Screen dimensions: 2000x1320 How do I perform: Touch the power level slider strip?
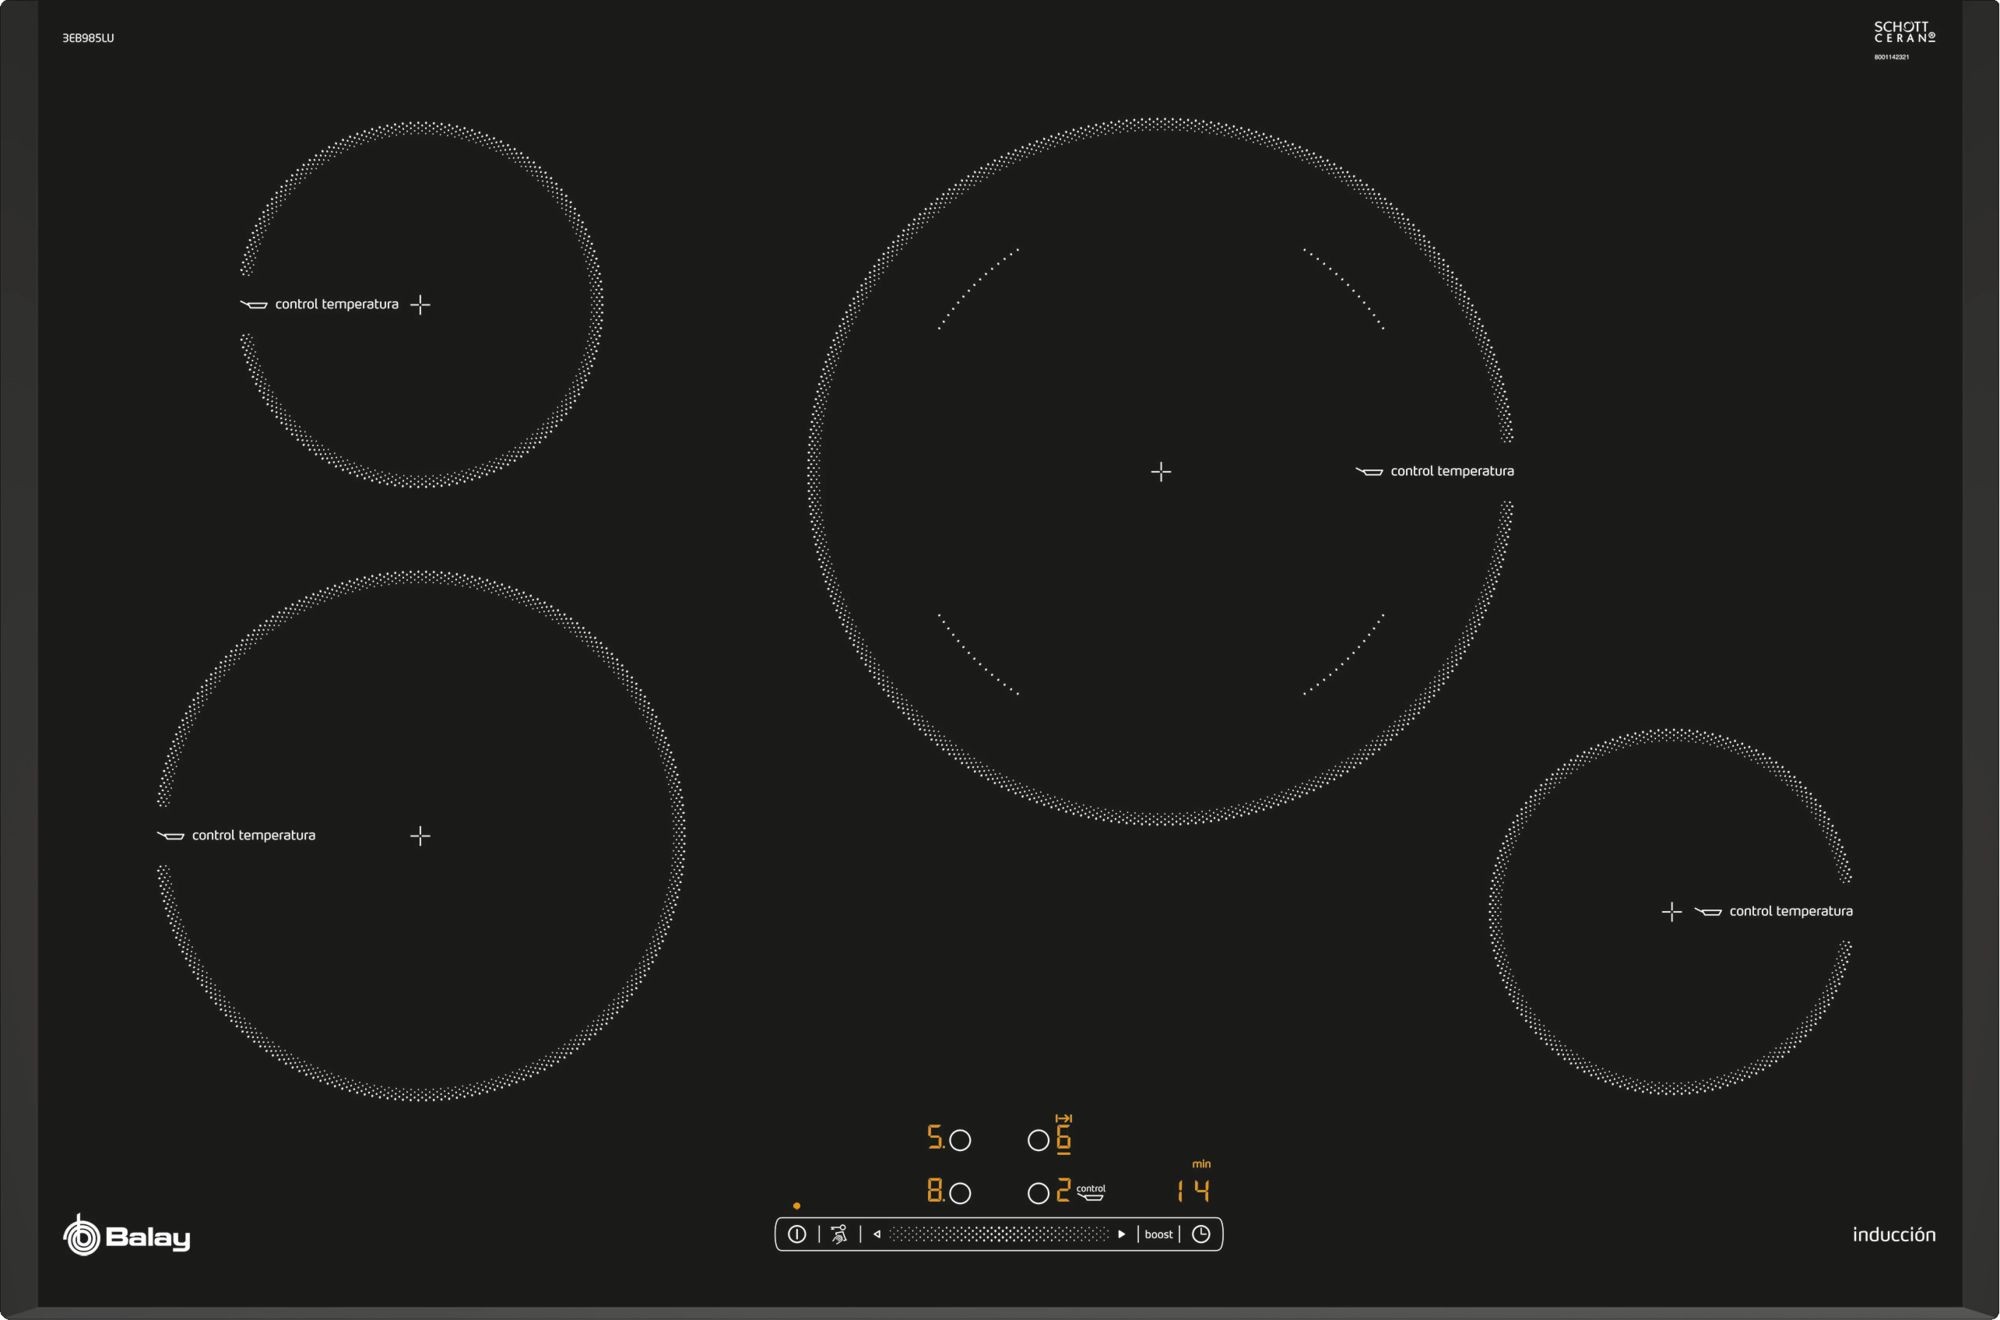[998, 1234]
